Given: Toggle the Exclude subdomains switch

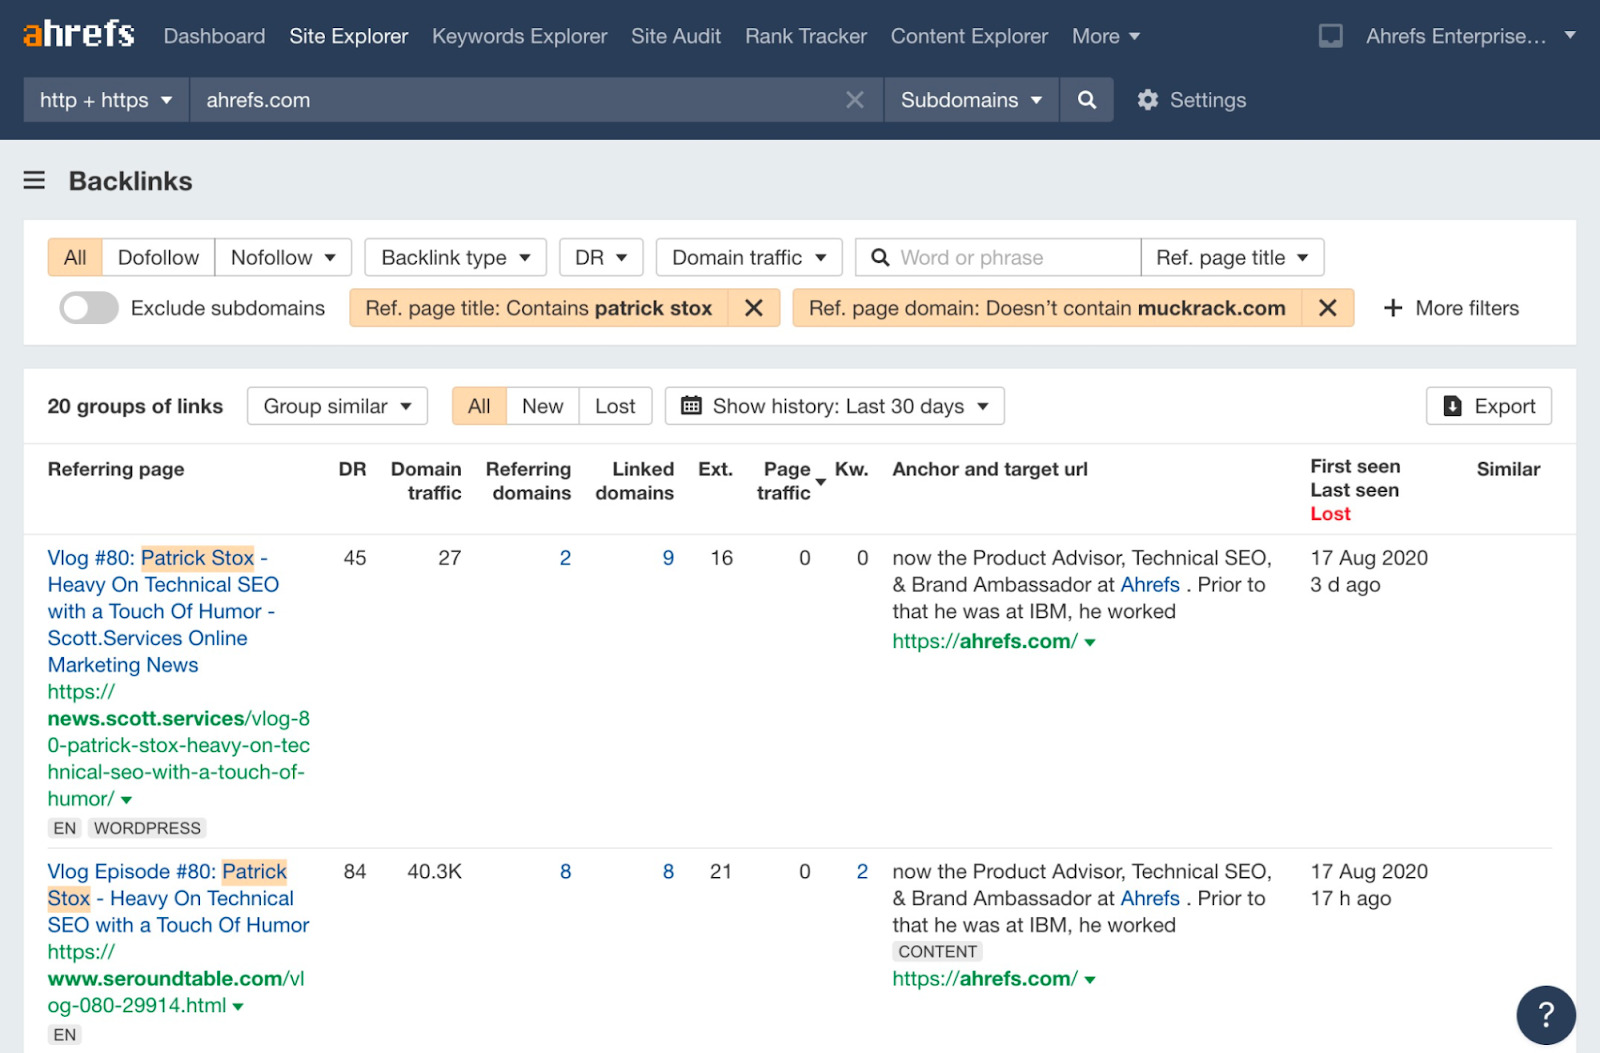Looking at the screenshot, I should [x=89, y=308].
